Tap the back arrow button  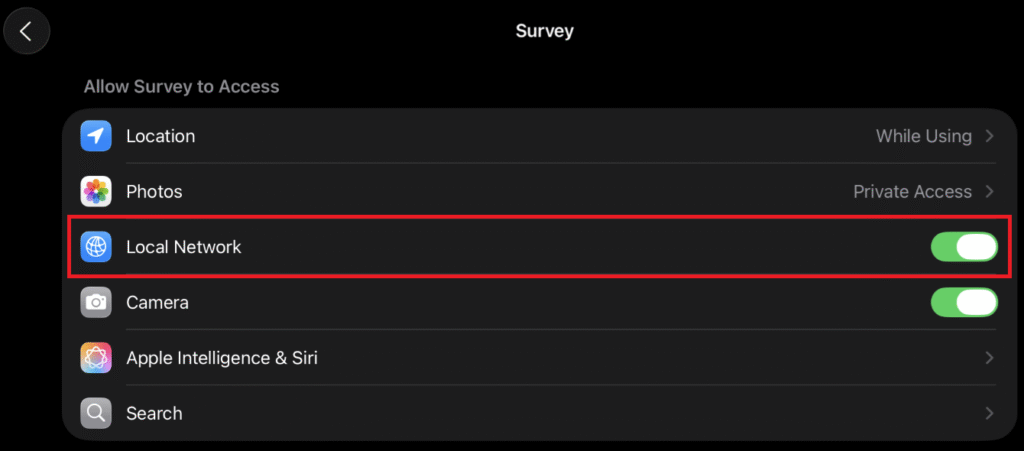pyautogui.click(x=27, y=31)
